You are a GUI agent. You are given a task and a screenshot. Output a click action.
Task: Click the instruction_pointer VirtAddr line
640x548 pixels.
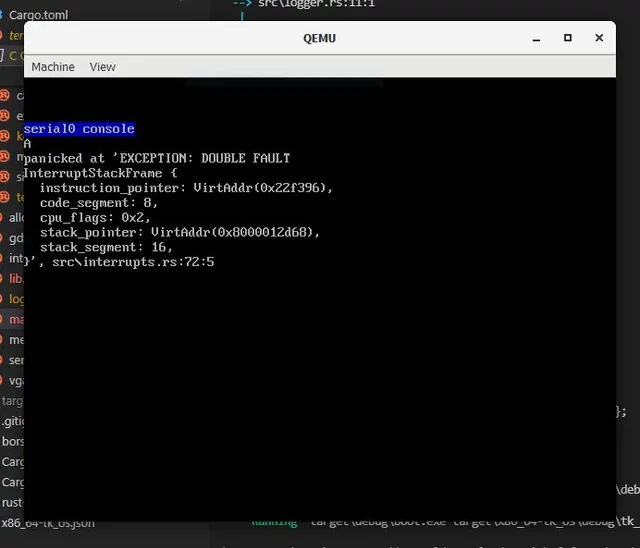[186, 188]
